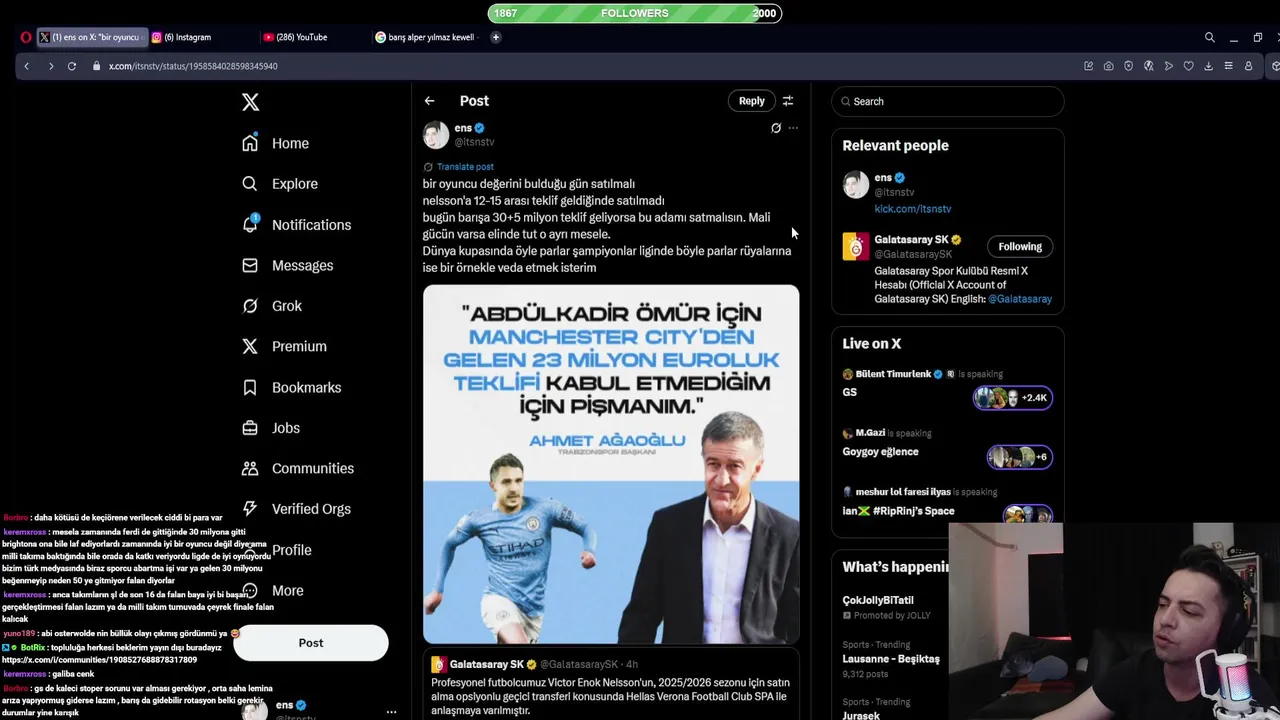
Task: Open reply sorting options icon
Action: 788,101
